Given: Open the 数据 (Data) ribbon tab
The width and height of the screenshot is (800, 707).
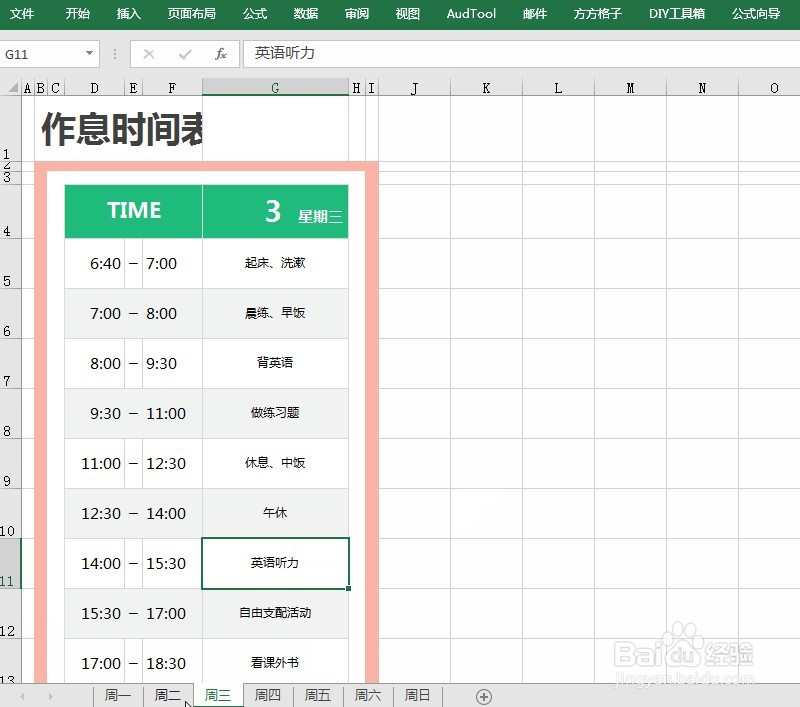Looking at the screenshot, I should [x=306, y=14].
